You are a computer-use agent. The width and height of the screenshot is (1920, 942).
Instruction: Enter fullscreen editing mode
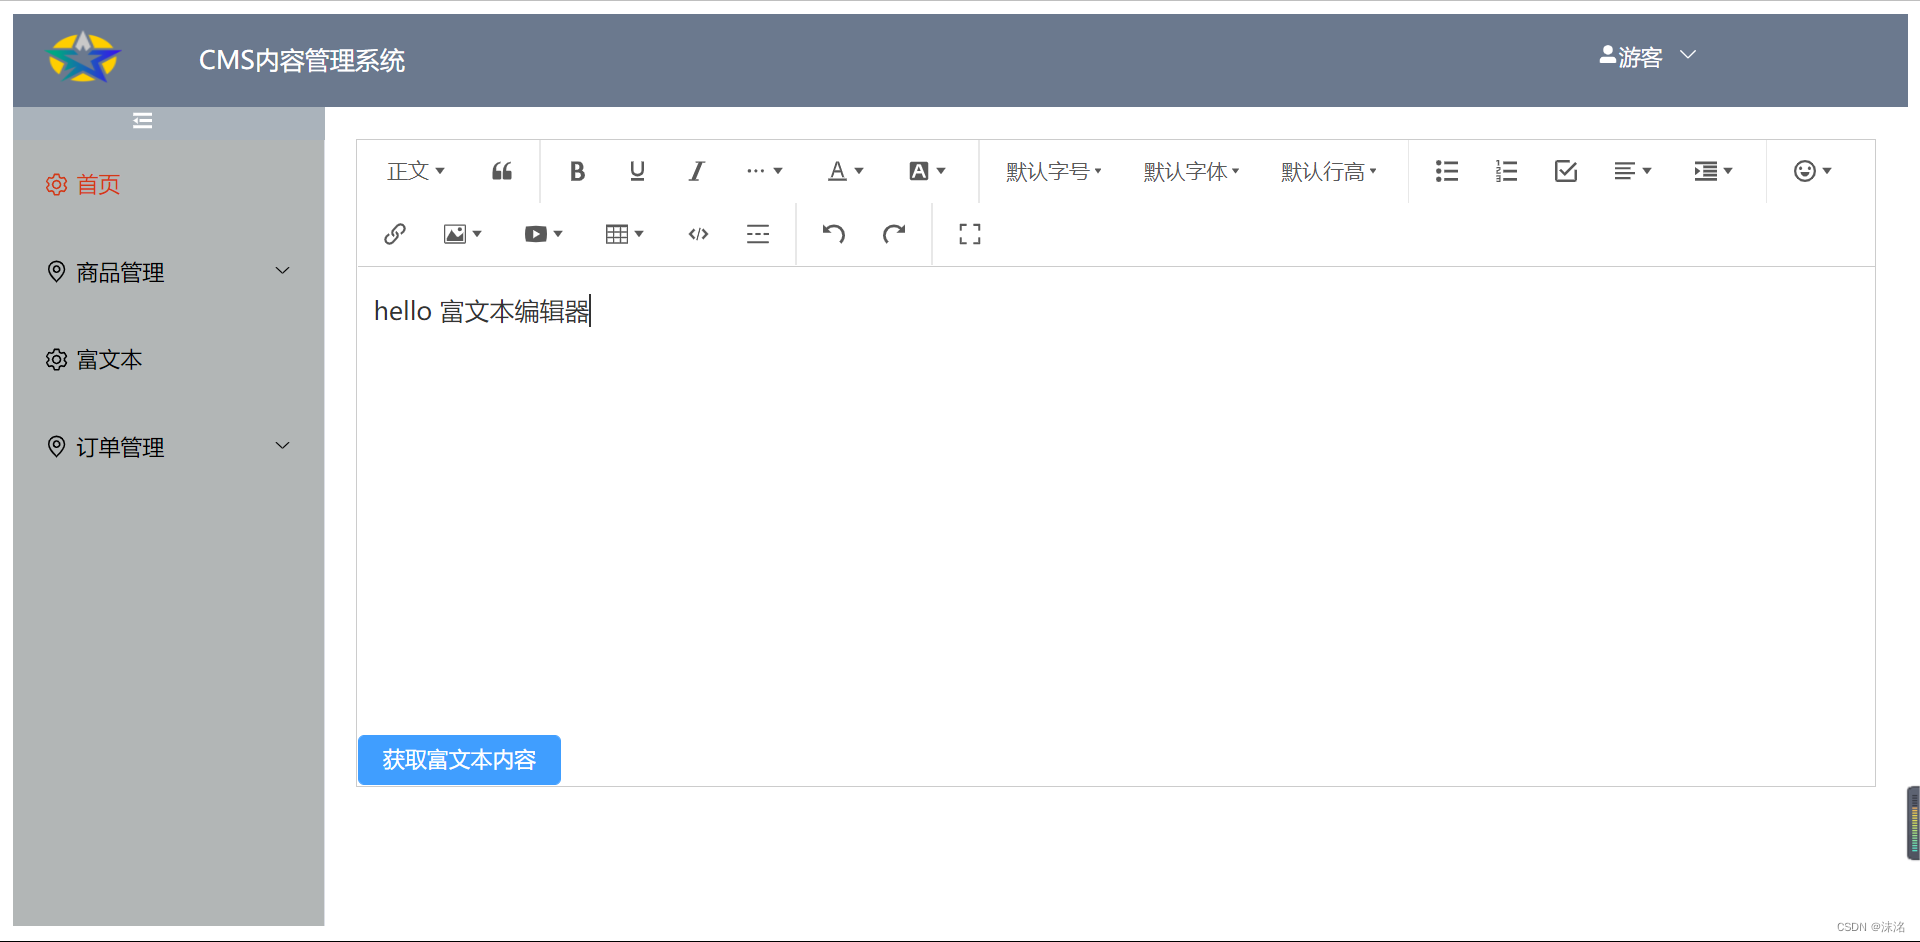click(x=968, y=233)
